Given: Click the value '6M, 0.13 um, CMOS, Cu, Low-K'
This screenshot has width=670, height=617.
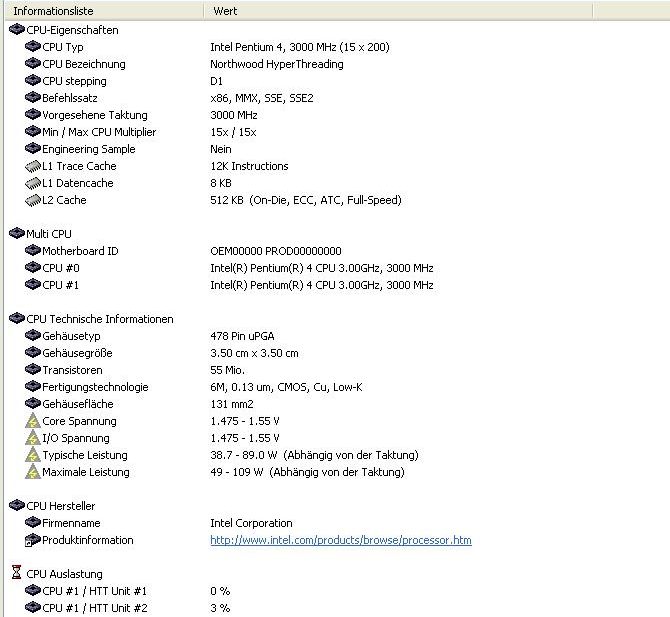Looking at the screenshot, I should point(286,387).
